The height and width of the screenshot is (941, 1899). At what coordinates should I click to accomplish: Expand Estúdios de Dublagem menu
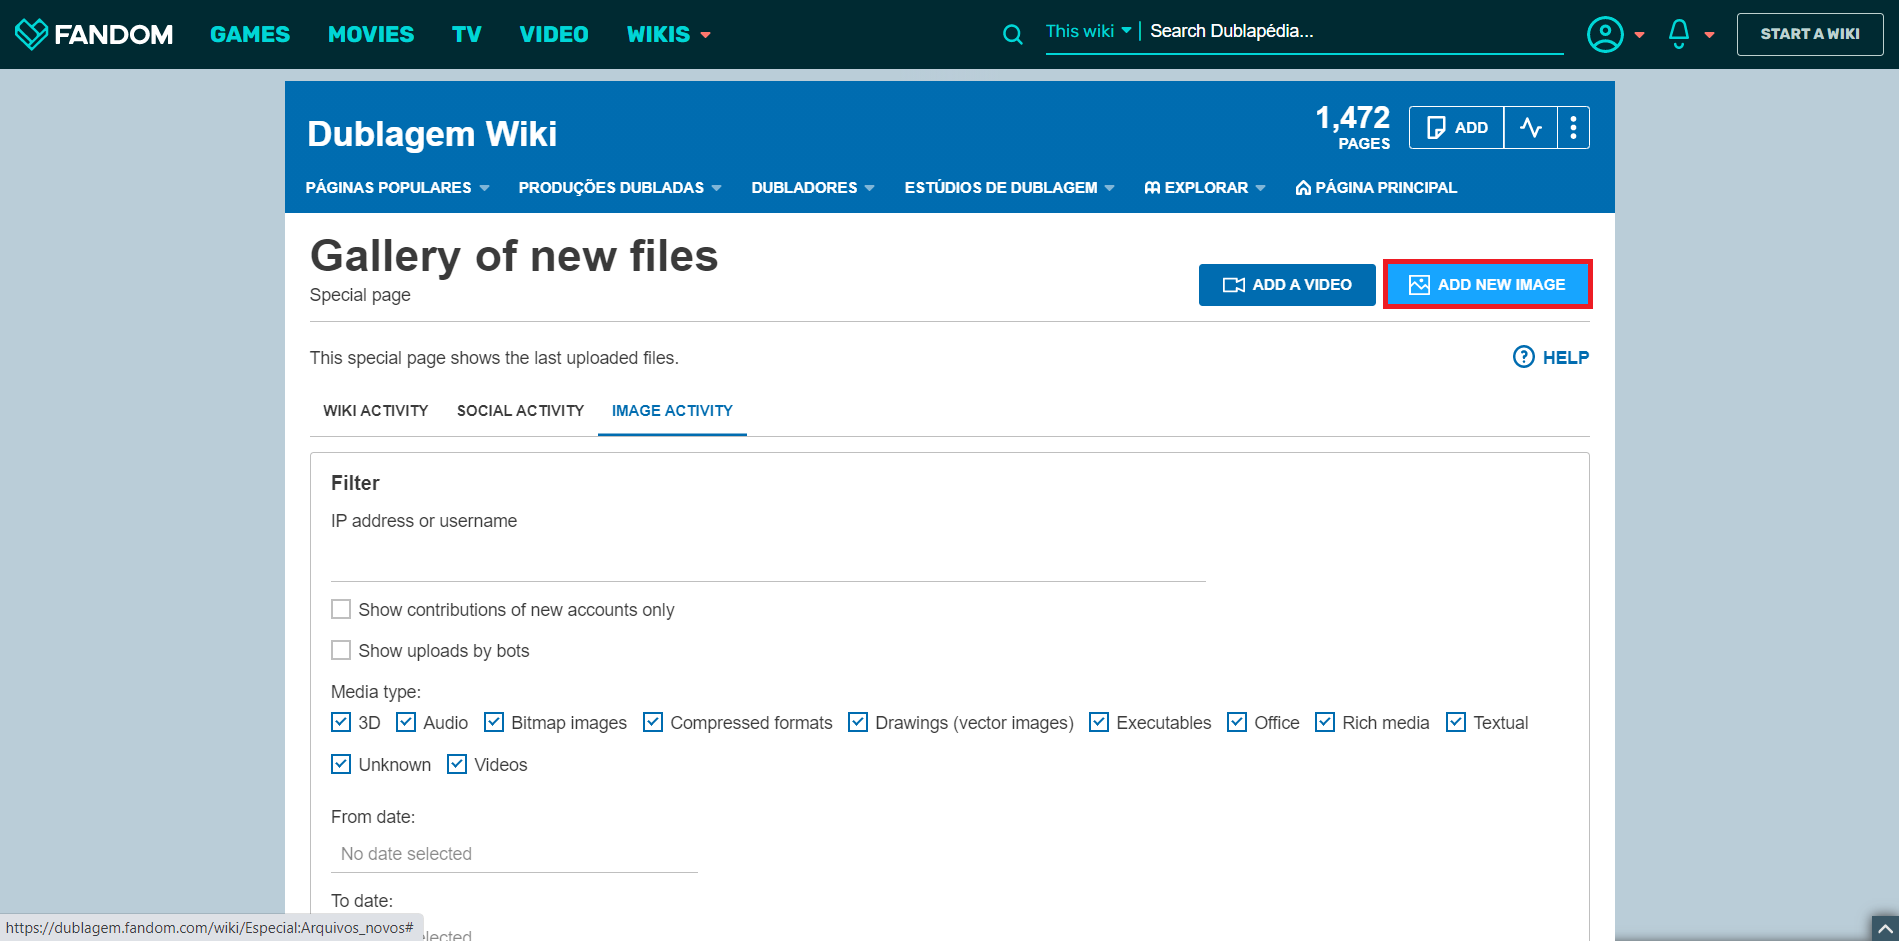[x=1009, y=188]
